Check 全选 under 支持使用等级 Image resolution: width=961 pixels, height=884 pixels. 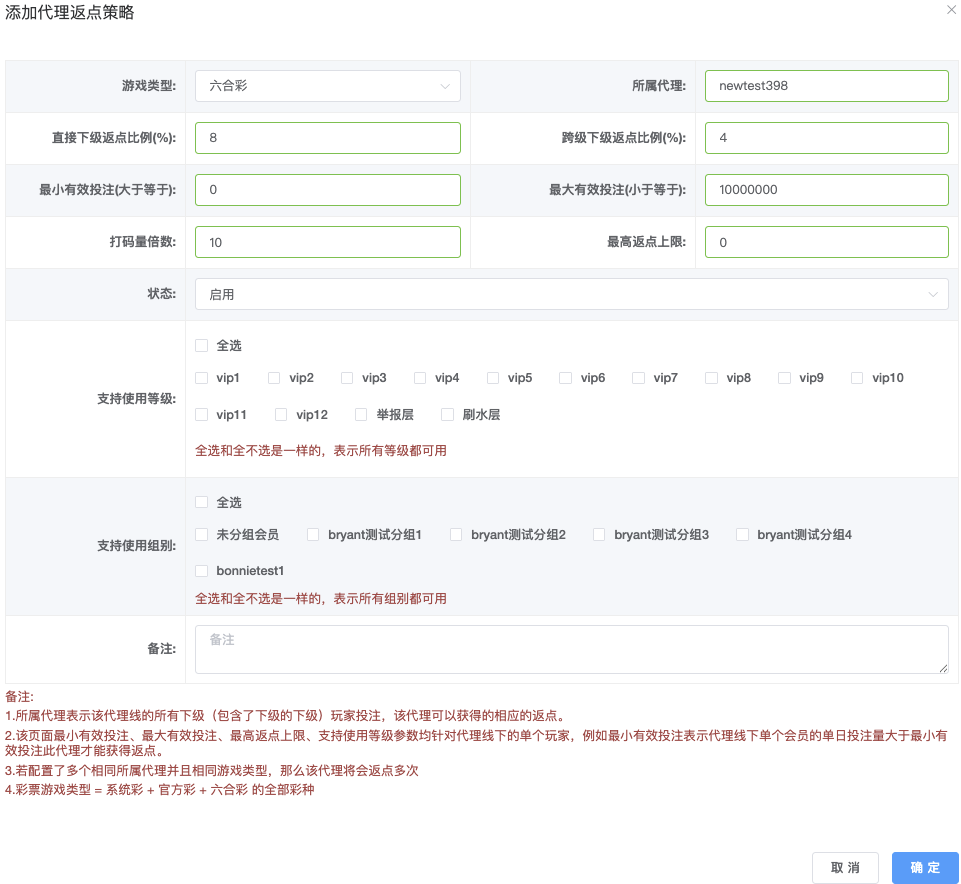202,346
